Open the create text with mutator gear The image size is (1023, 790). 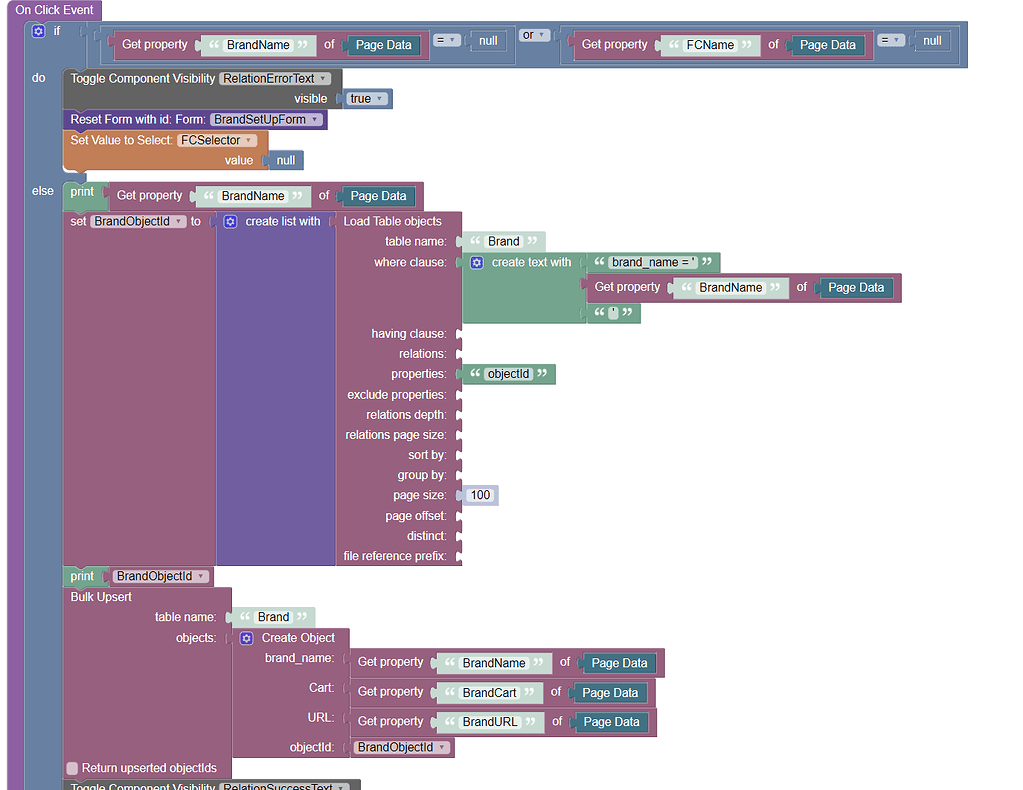coord(477,262)
